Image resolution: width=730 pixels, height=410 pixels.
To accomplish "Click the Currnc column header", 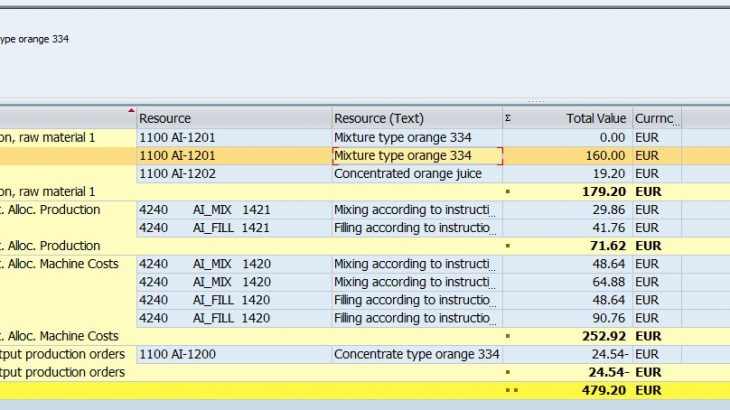I will tap(656, 118).
